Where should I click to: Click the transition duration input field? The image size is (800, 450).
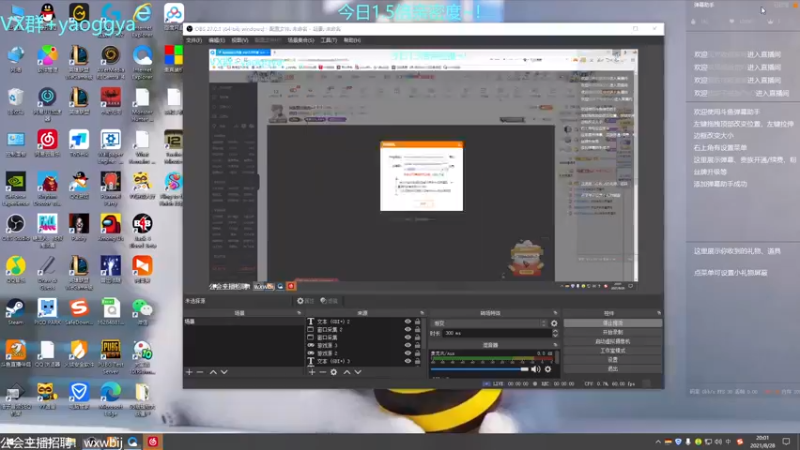[496, 333]
